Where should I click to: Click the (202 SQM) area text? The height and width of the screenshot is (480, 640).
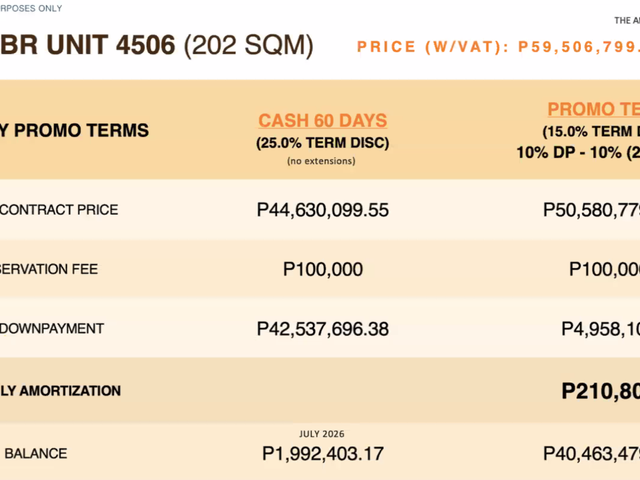[249, 45]
